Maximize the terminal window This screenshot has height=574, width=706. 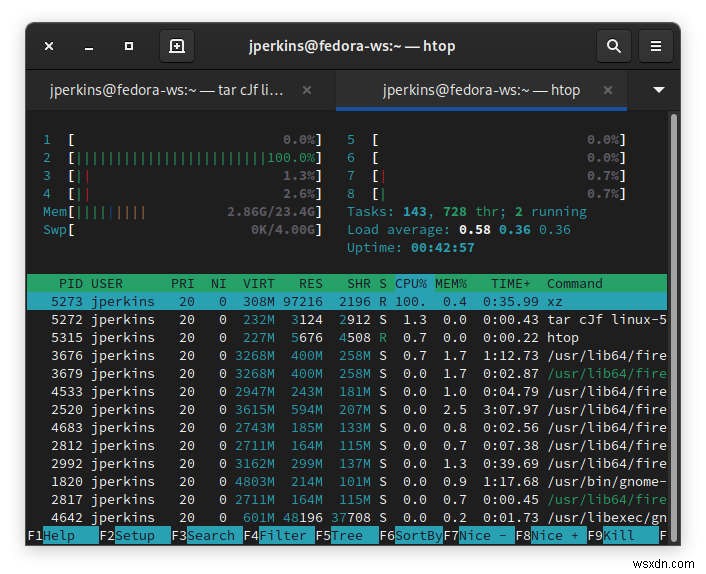[129, 46]
